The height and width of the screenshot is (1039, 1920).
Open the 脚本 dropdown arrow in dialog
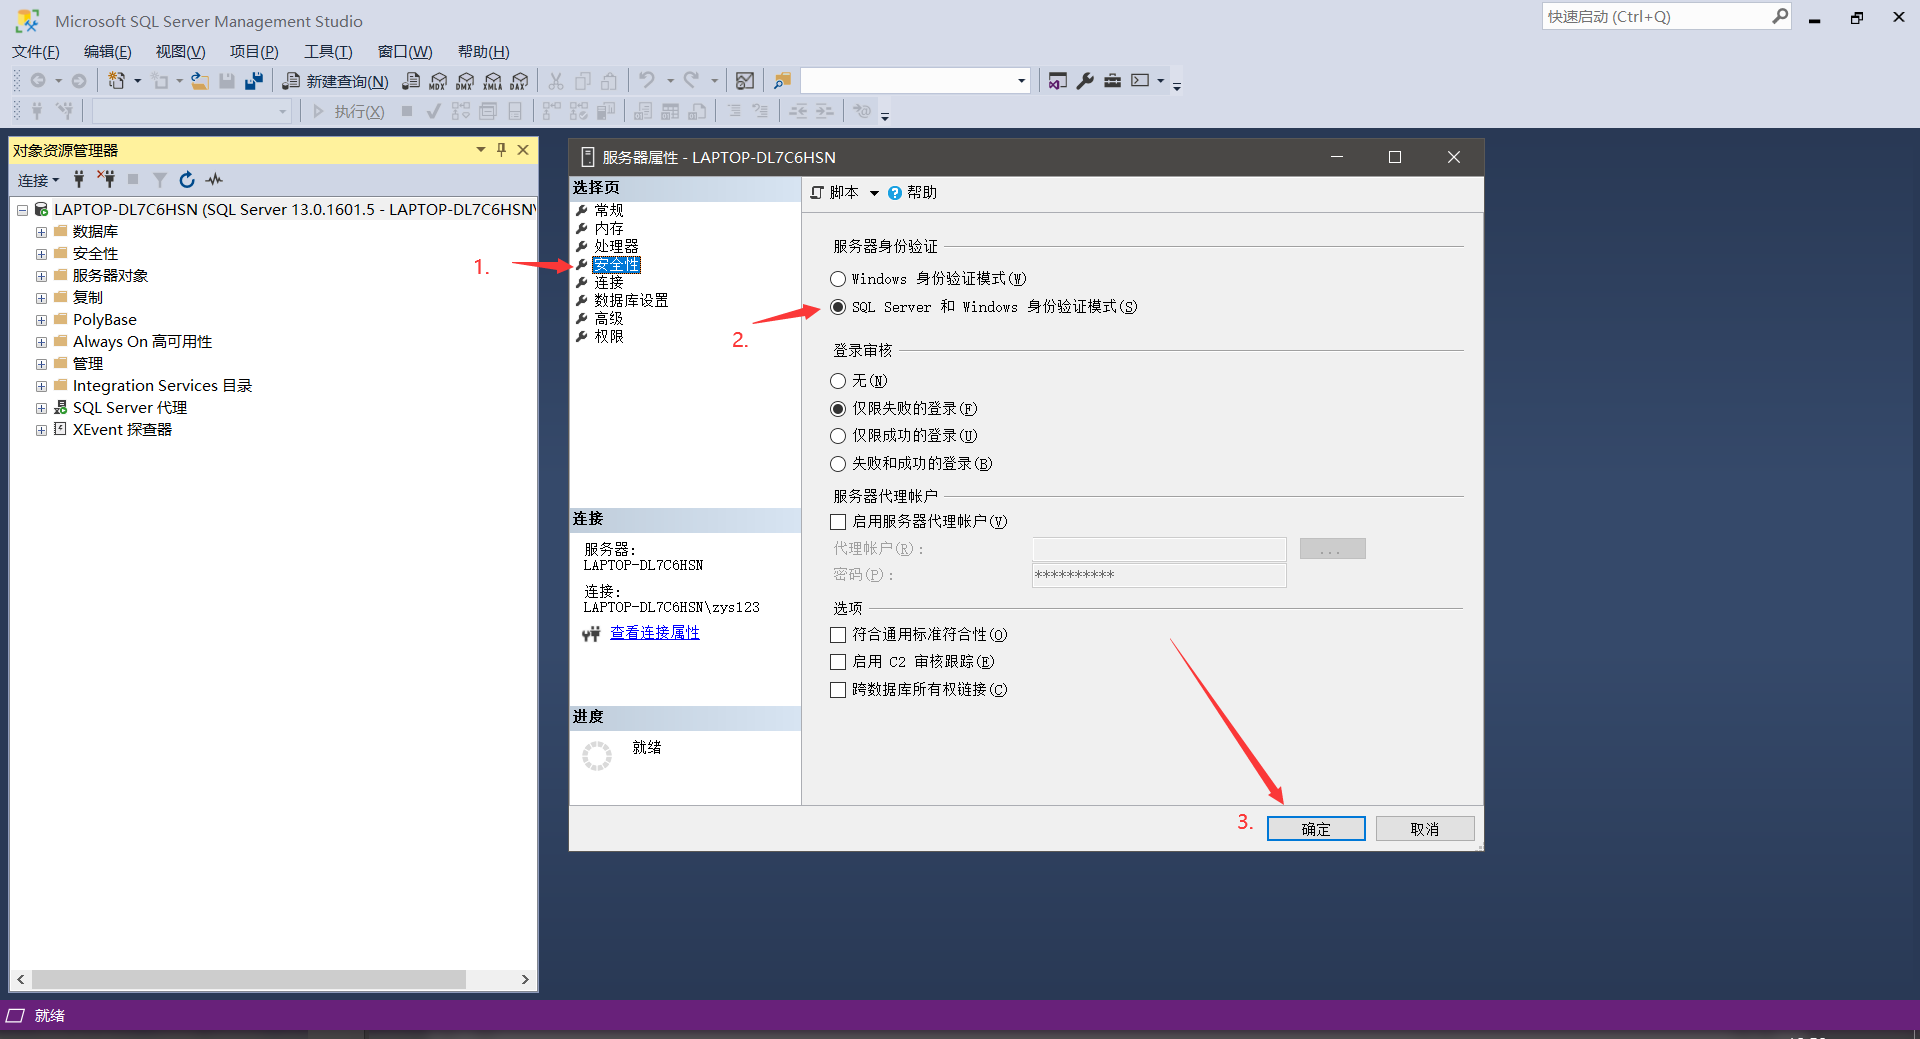coord(874,193)
